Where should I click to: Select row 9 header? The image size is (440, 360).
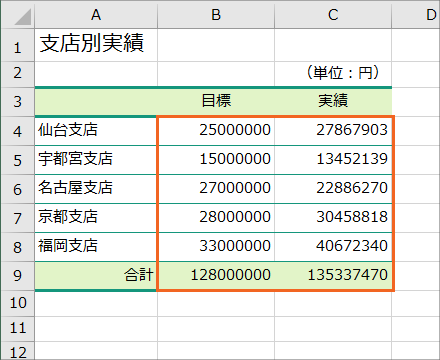17,276
